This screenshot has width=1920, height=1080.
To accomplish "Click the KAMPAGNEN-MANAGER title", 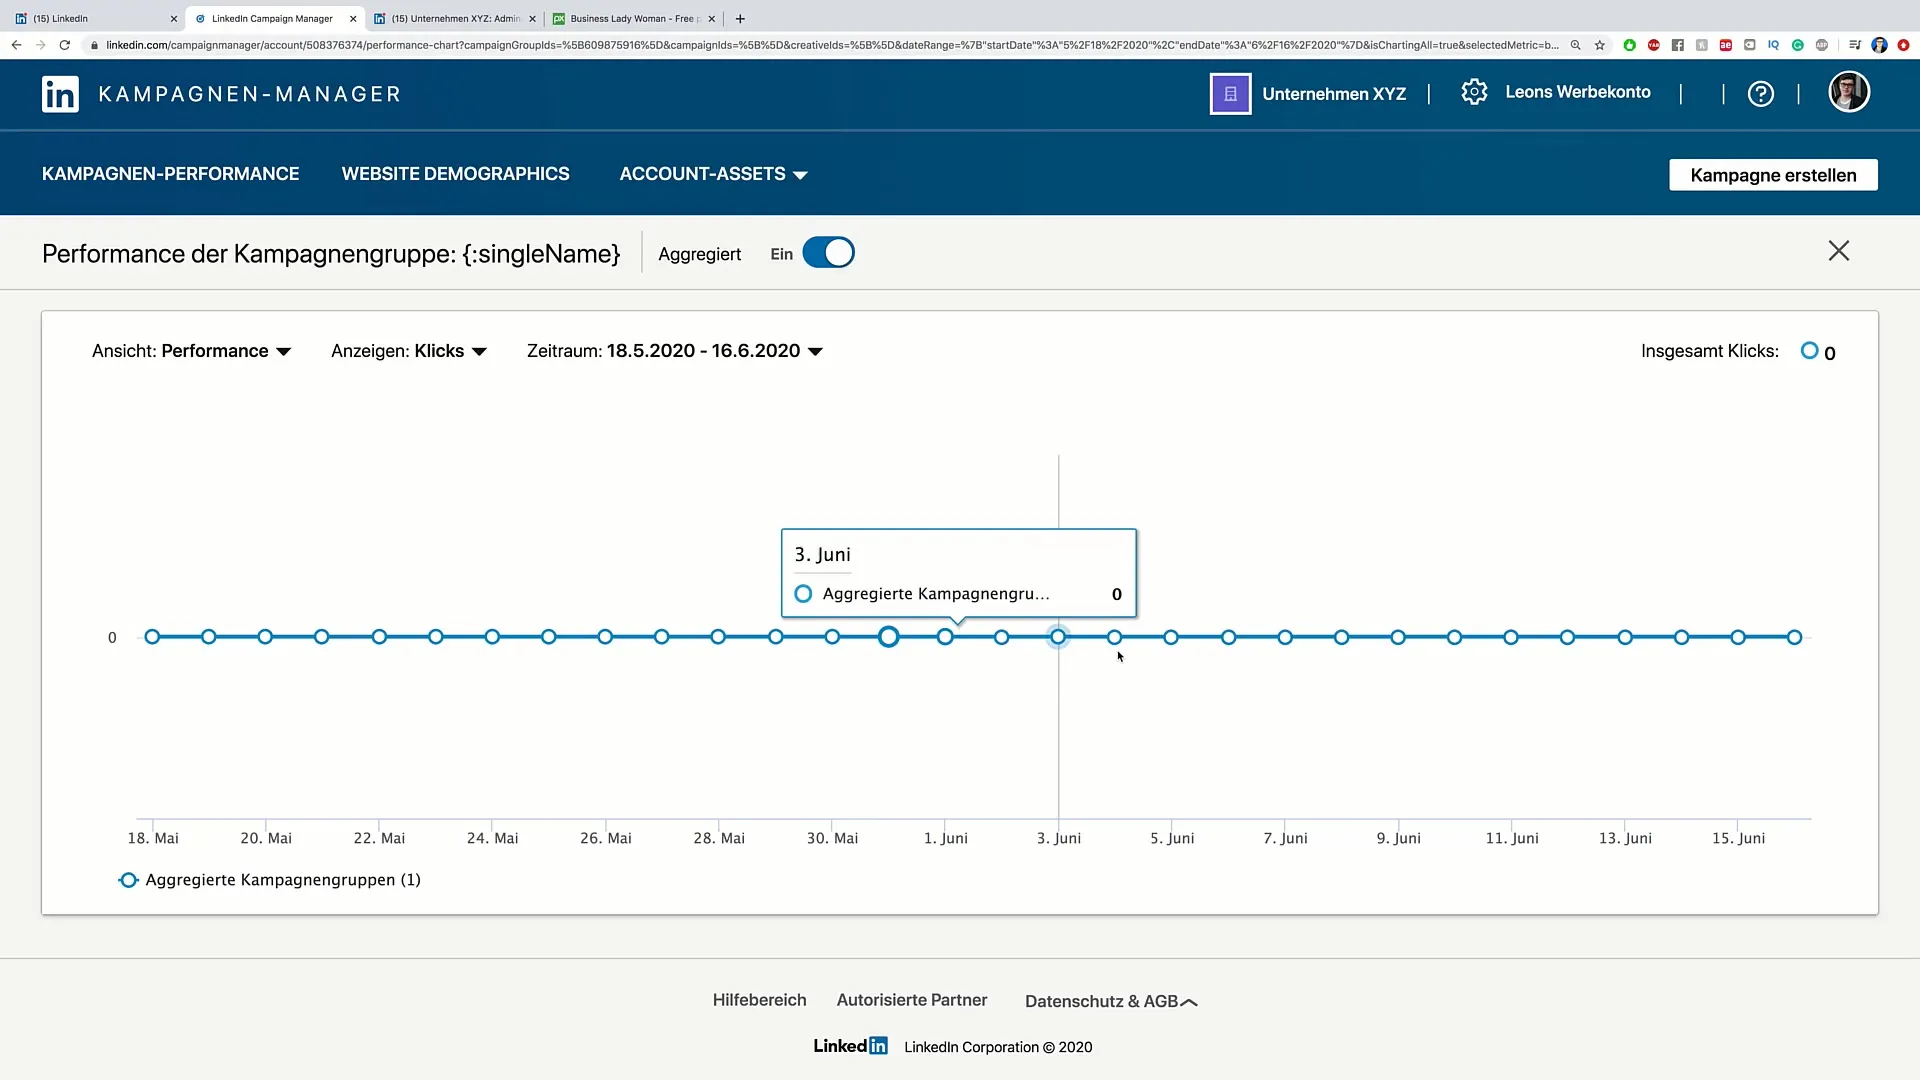I will coord(250,94).
